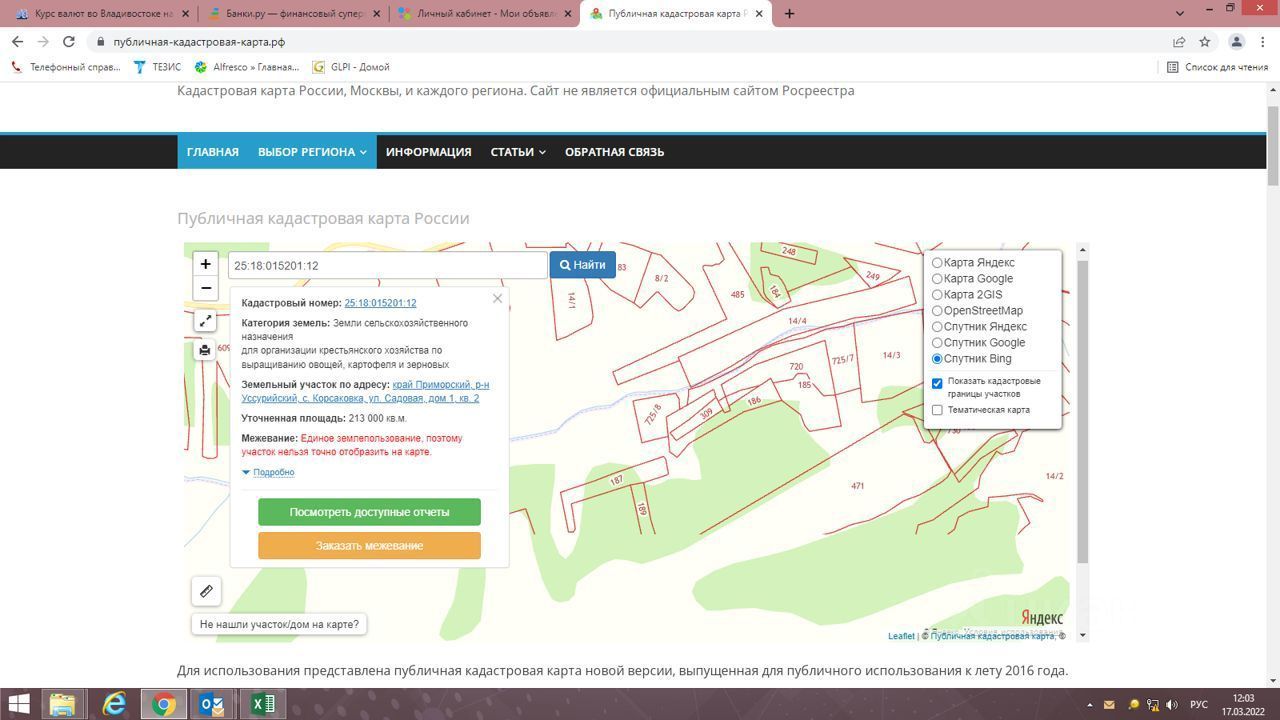Expand ВЫБОР РЕГИОНА dropdown menu
The image size is (1280, 720).
312,152
